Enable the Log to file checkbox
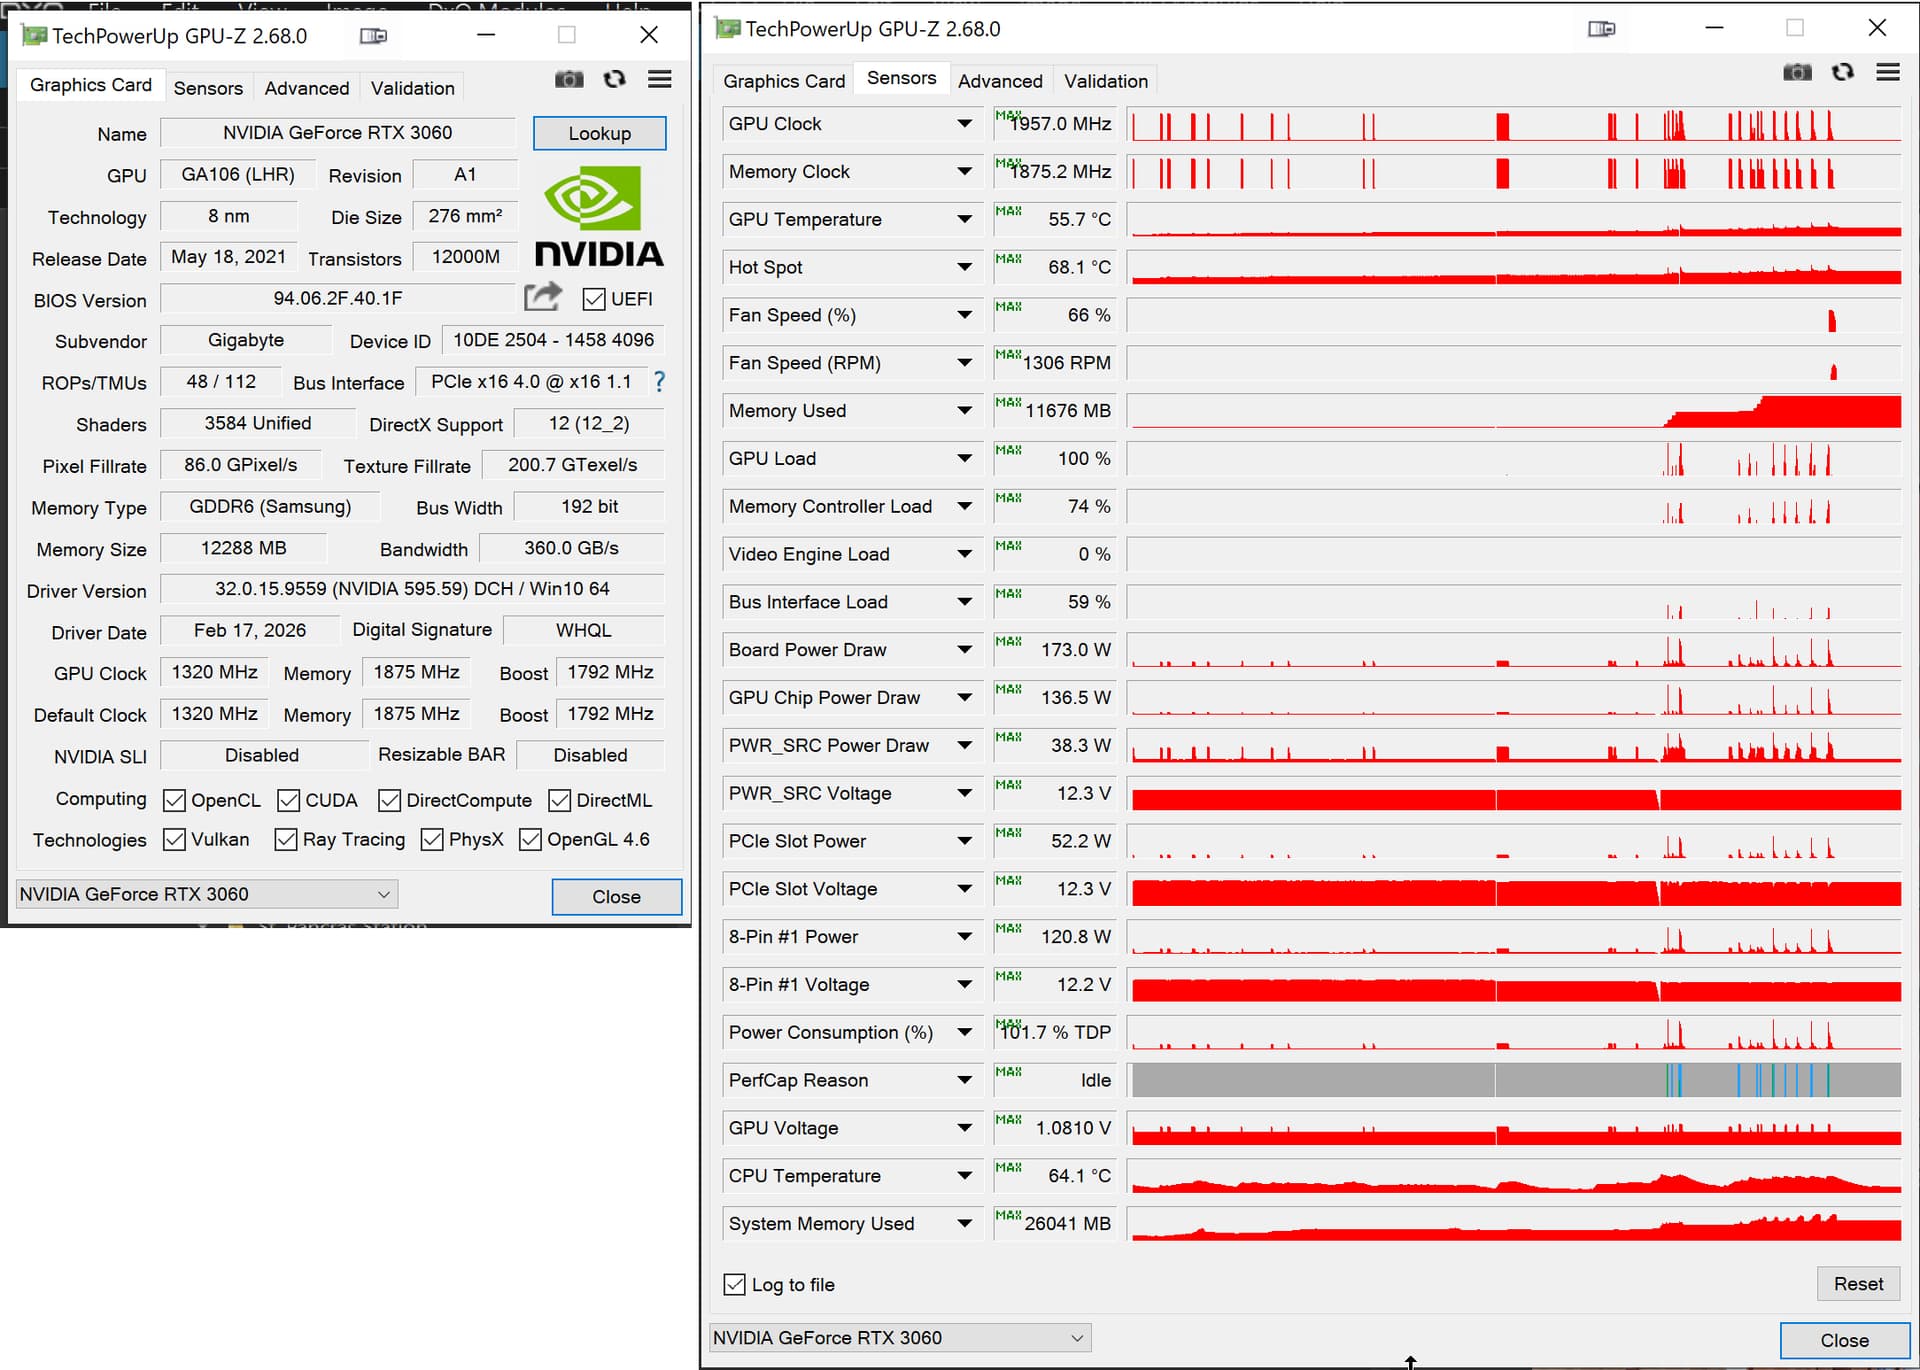This screenshot has width=1920, height=1370. click(x=735, y=1285)
